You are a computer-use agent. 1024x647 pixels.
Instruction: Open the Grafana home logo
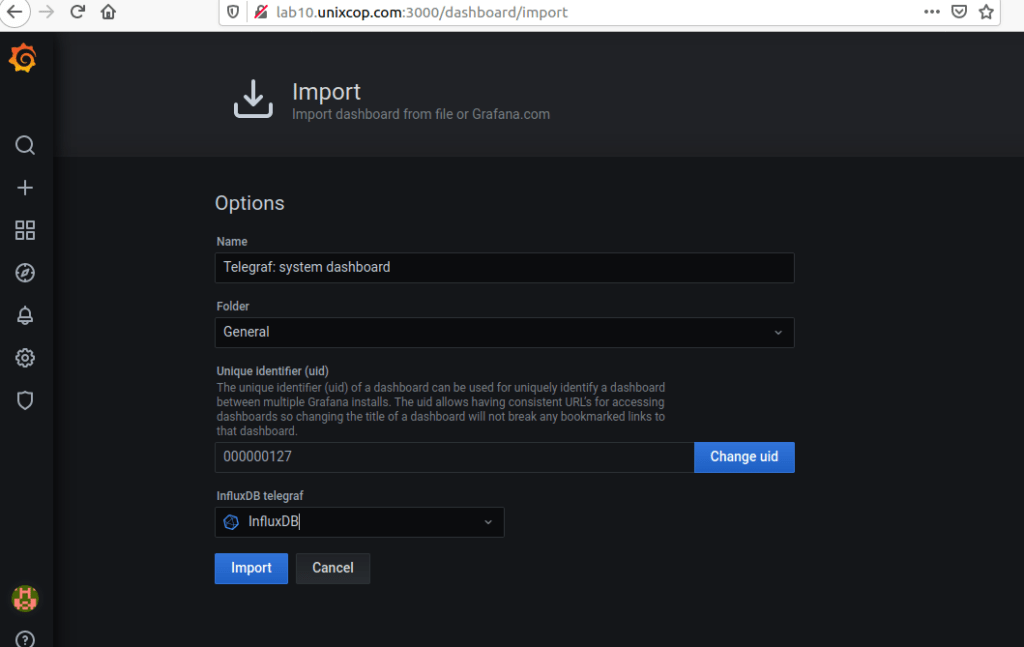[x=23, y=58]
